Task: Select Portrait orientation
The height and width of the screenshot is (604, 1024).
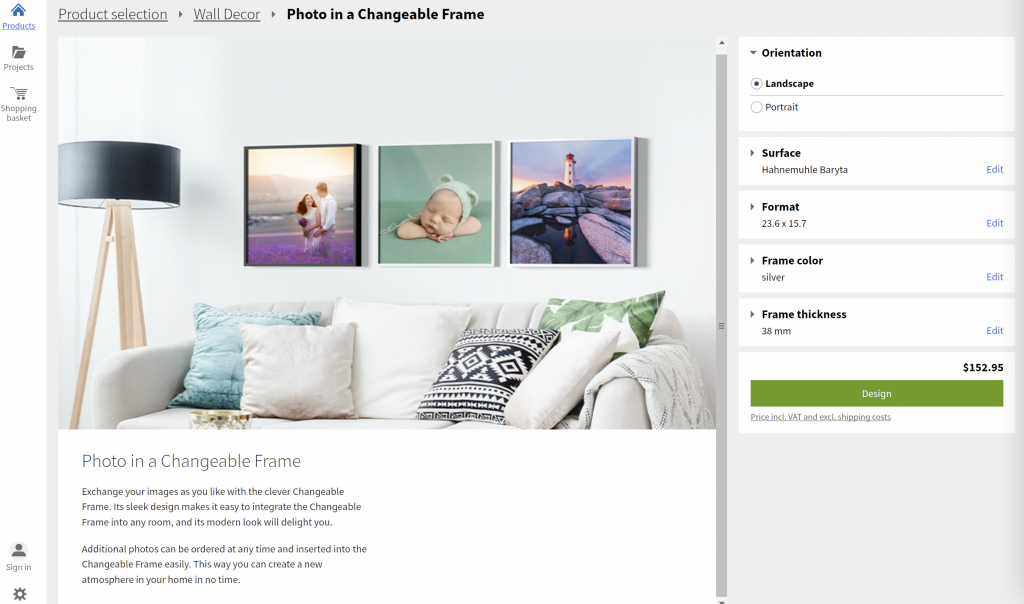Action: (756, 107)
